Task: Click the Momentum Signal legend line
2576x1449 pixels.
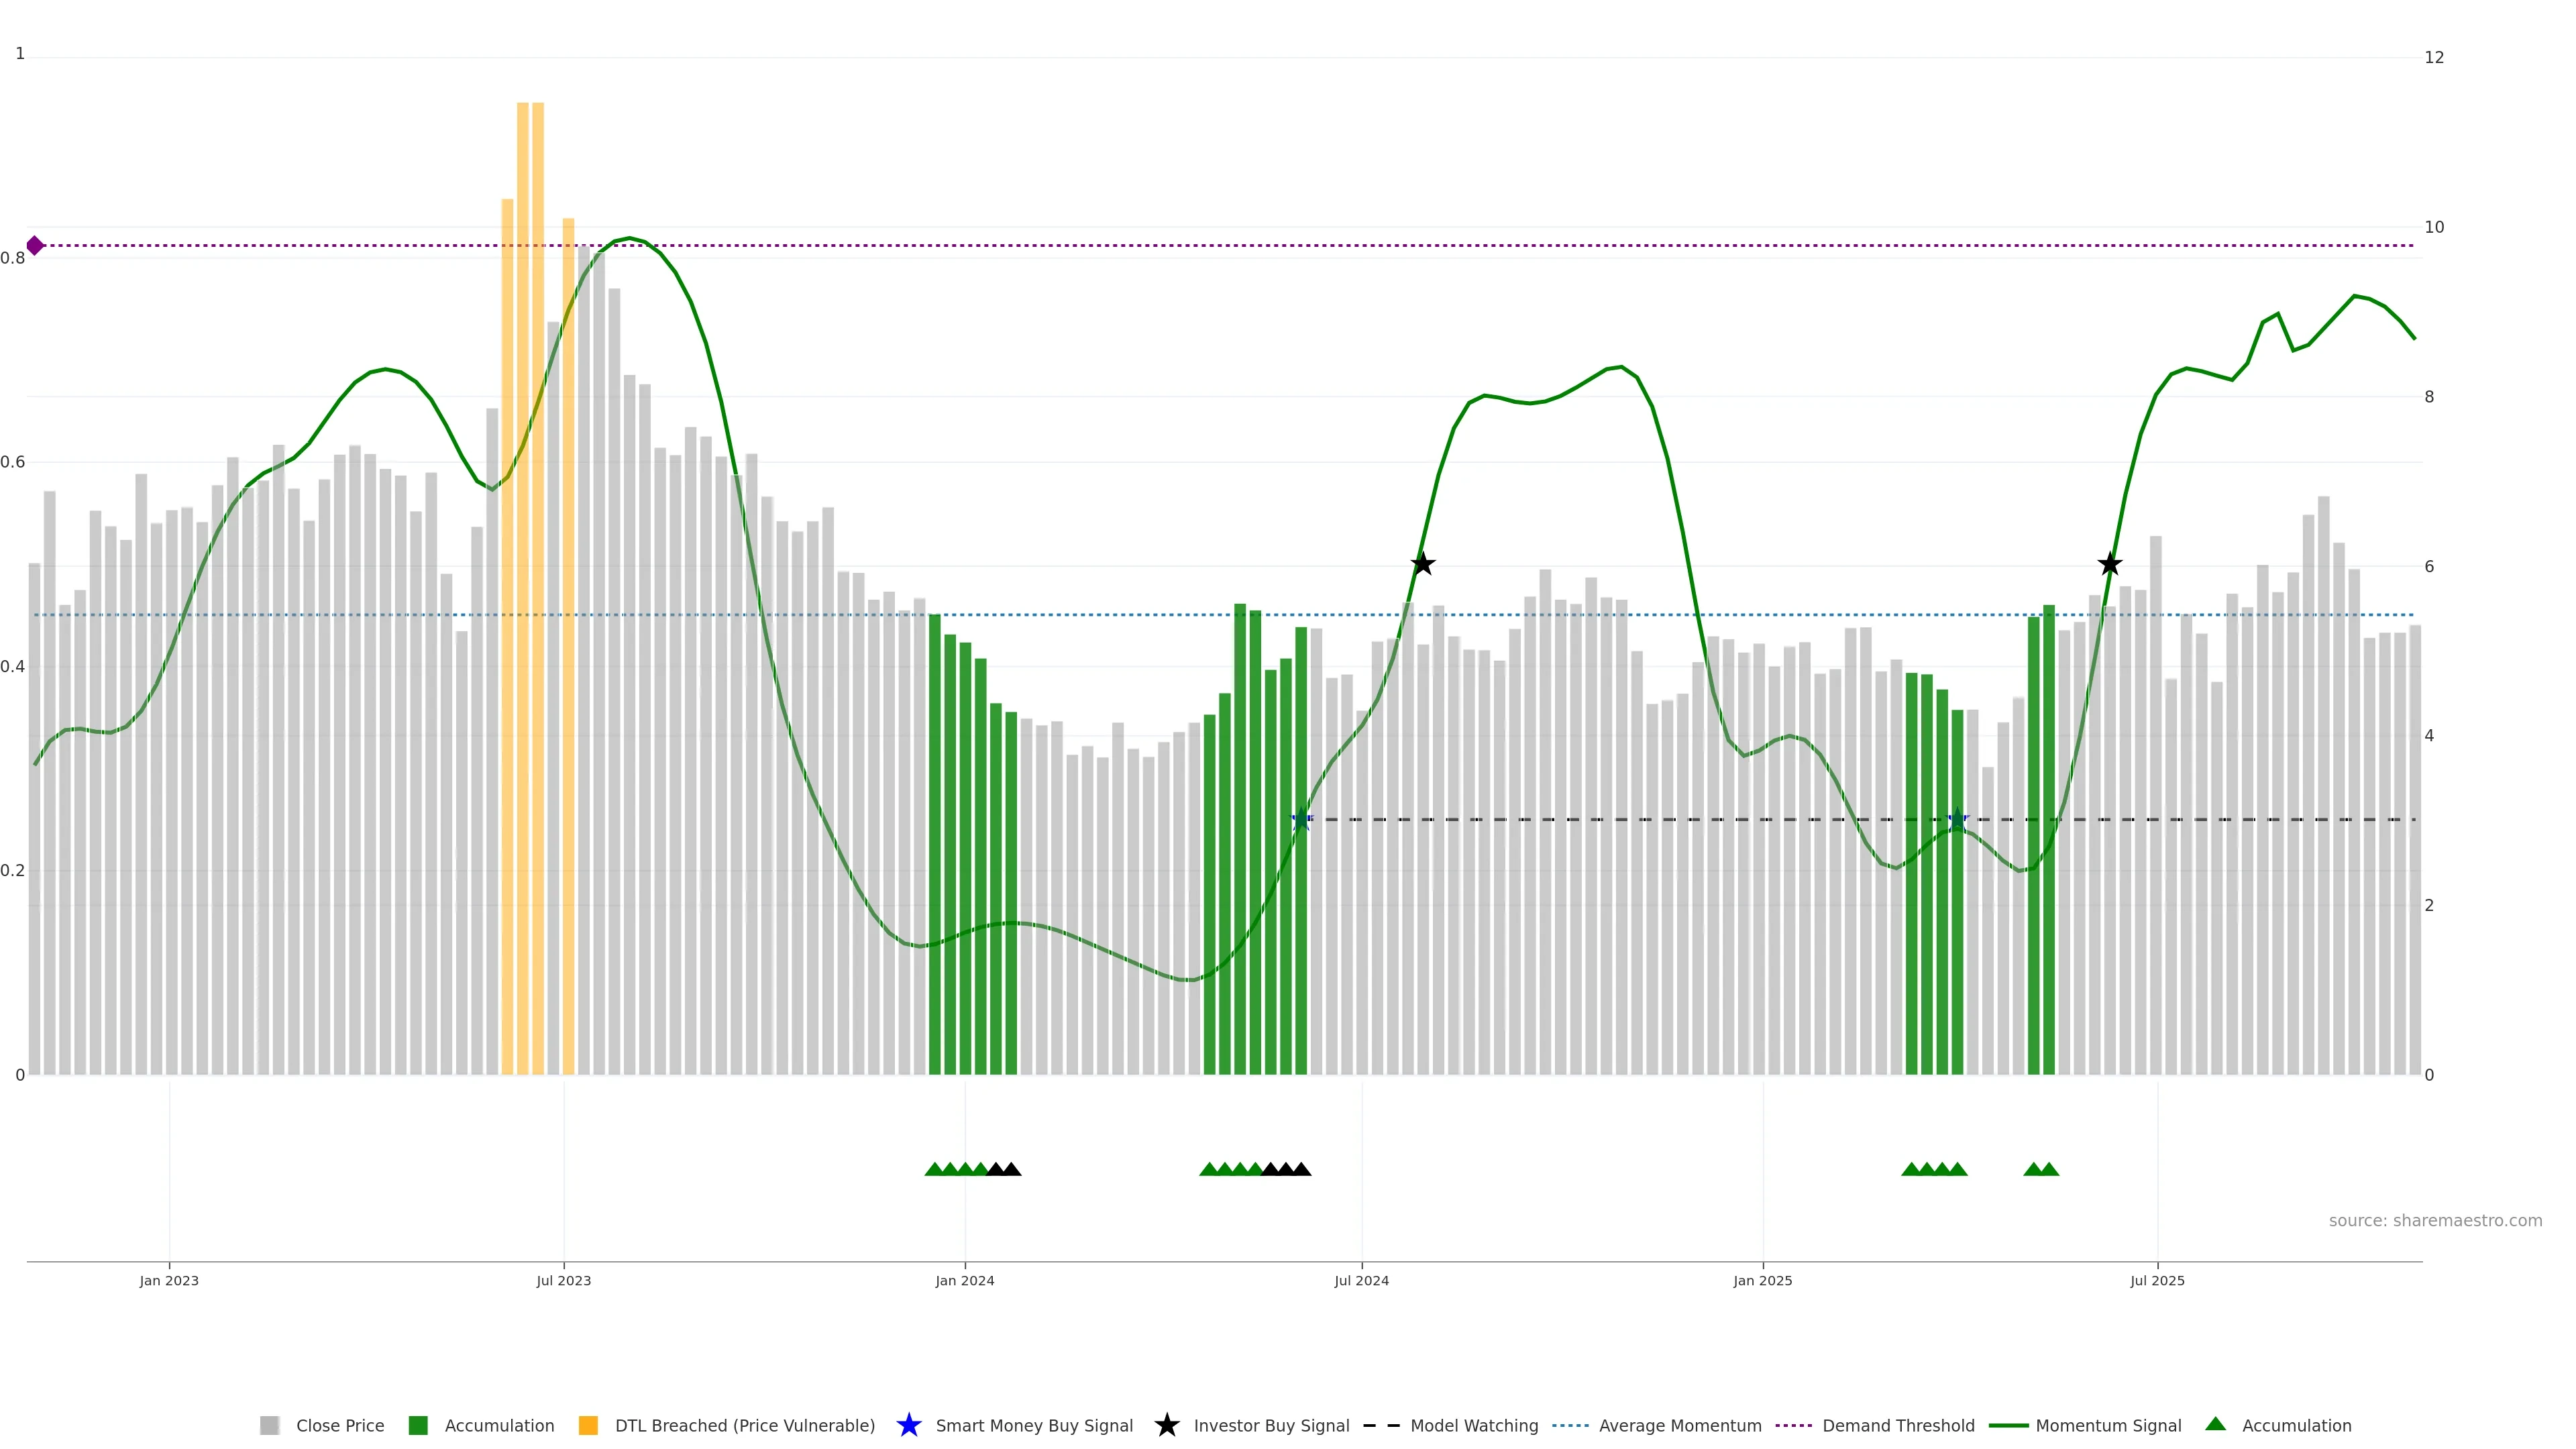Action: (2008, 1425)
